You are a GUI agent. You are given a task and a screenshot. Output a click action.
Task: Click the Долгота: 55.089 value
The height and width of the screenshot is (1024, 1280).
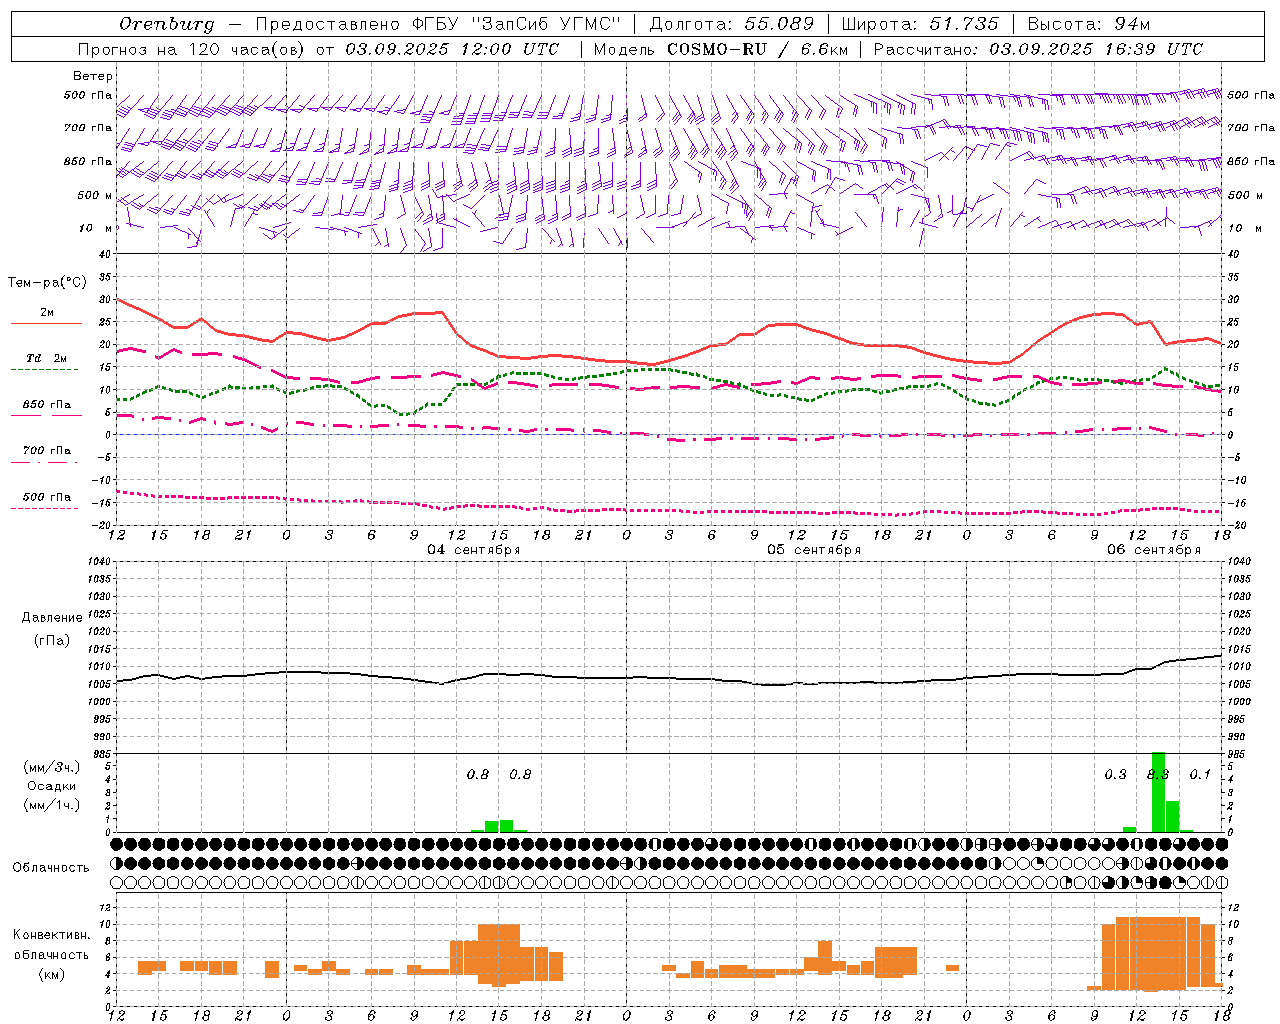tap(732, 24)
